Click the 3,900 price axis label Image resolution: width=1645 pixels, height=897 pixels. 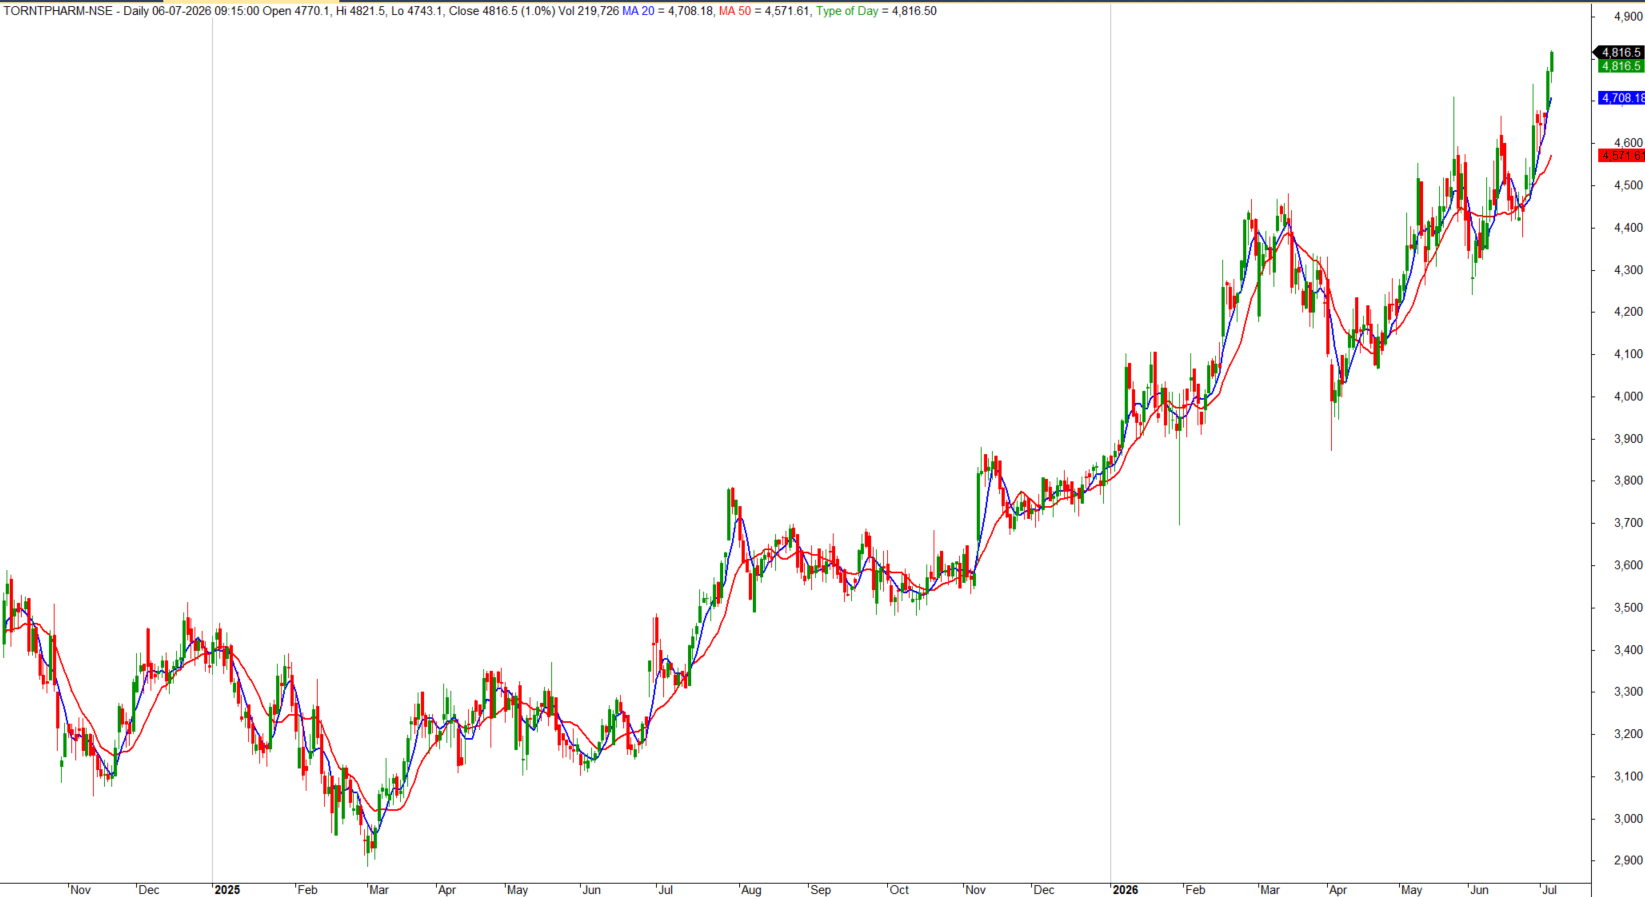coord(1628,439)
